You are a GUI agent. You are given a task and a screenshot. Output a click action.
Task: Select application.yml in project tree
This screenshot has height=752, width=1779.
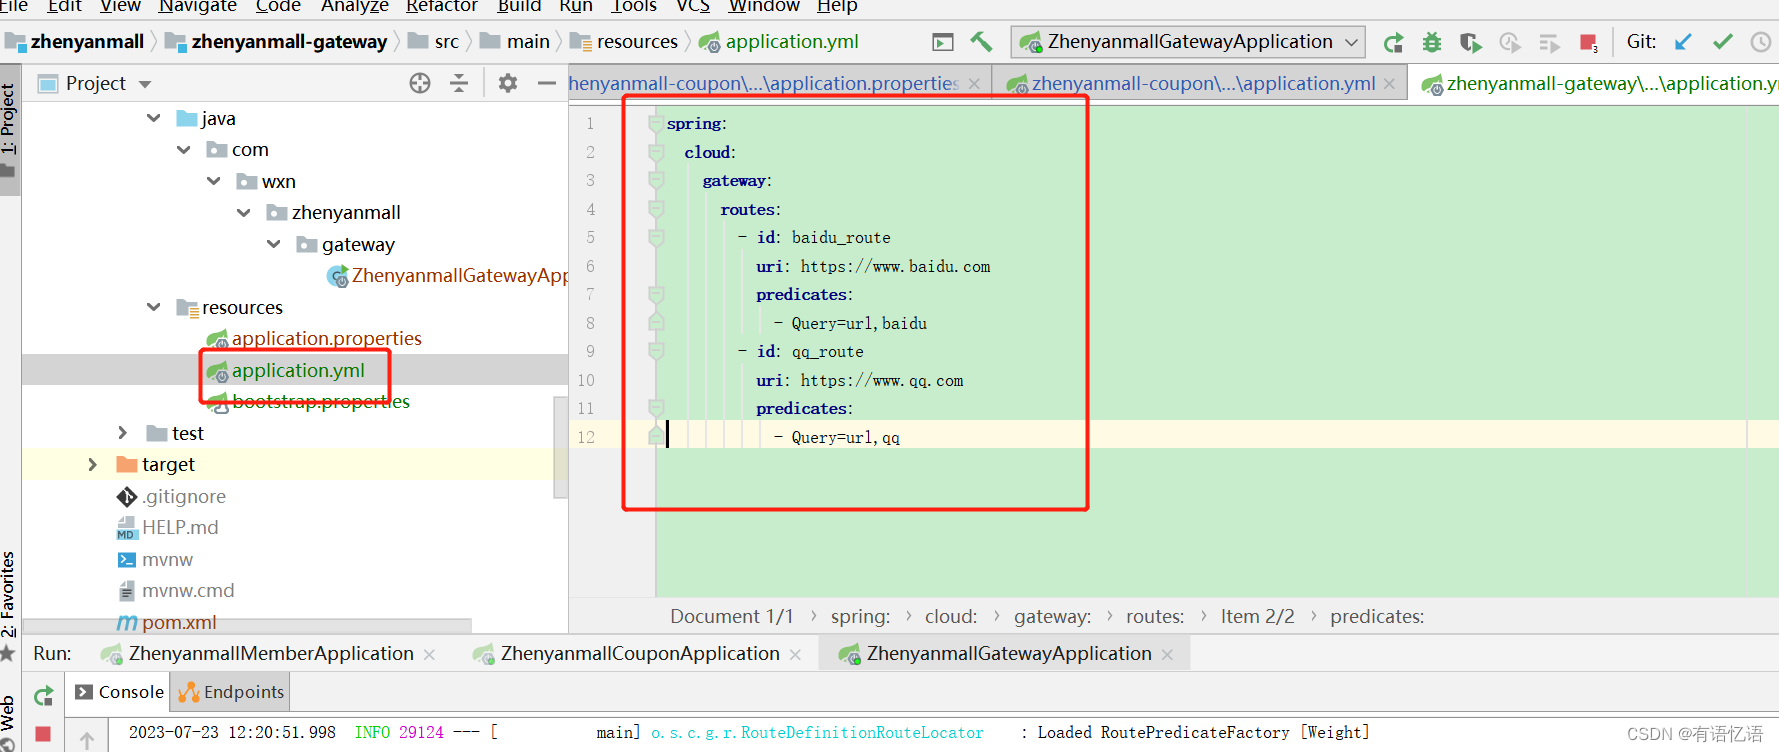point(298,370)
